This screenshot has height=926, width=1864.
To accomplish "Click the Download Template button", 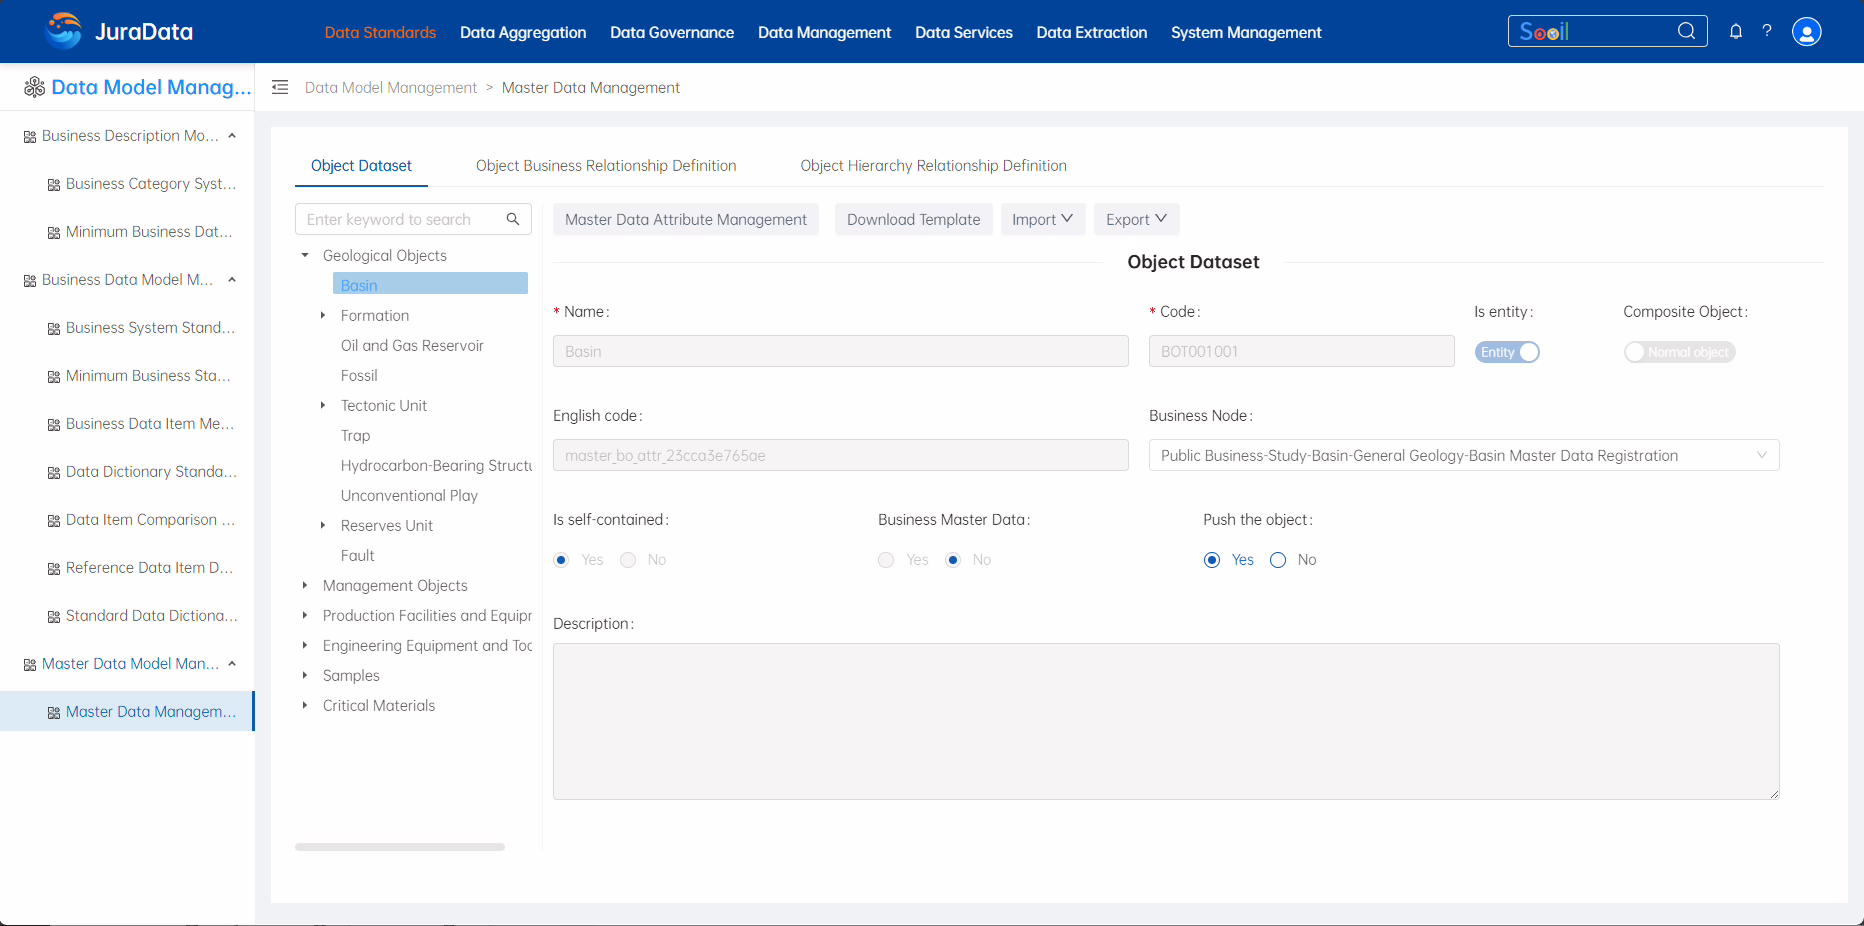I will [913, 220].
